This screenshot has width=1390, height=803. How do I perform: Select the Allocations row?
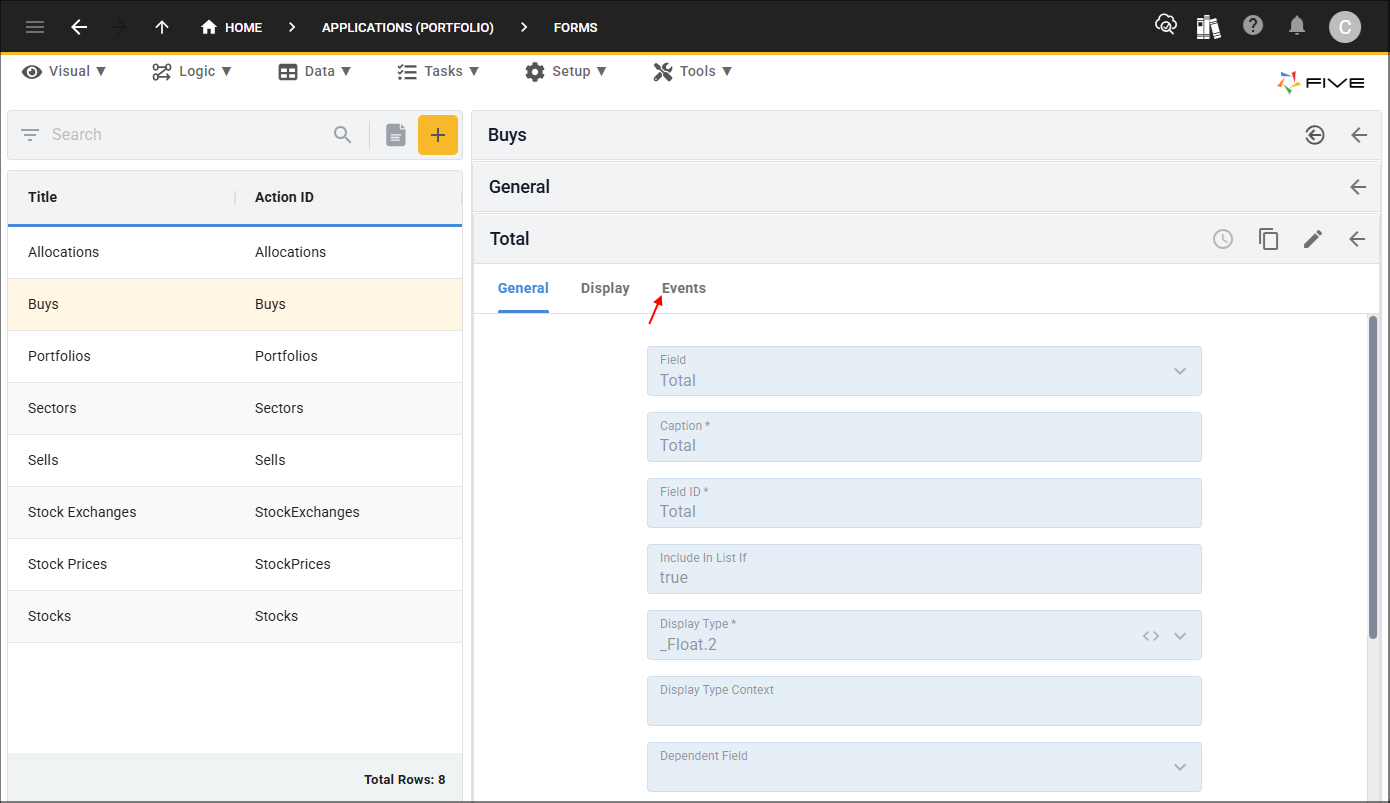(x=235, y=252)
